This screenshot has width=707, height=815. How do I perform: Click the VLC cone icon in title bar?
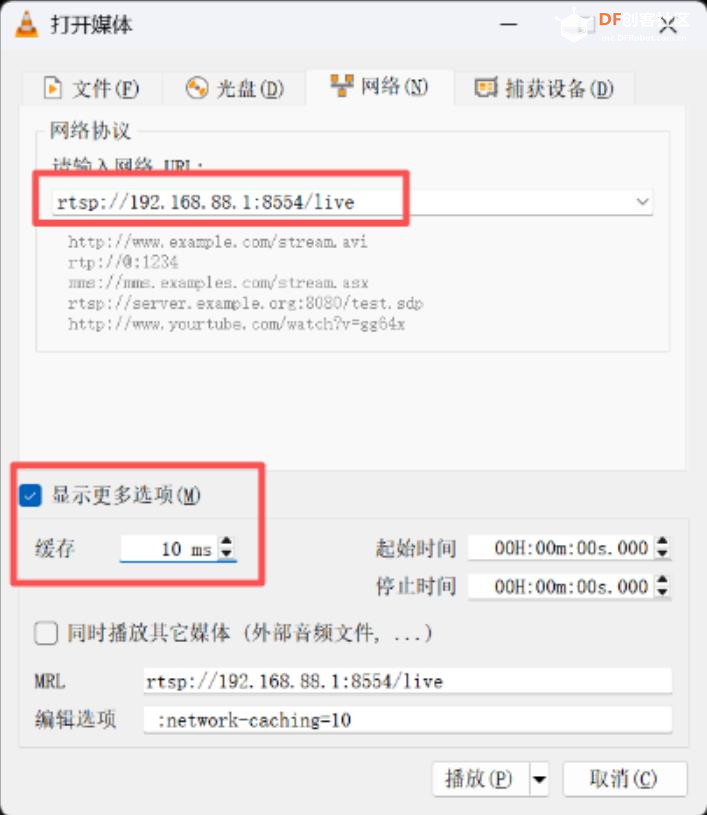tap(26, 24)
